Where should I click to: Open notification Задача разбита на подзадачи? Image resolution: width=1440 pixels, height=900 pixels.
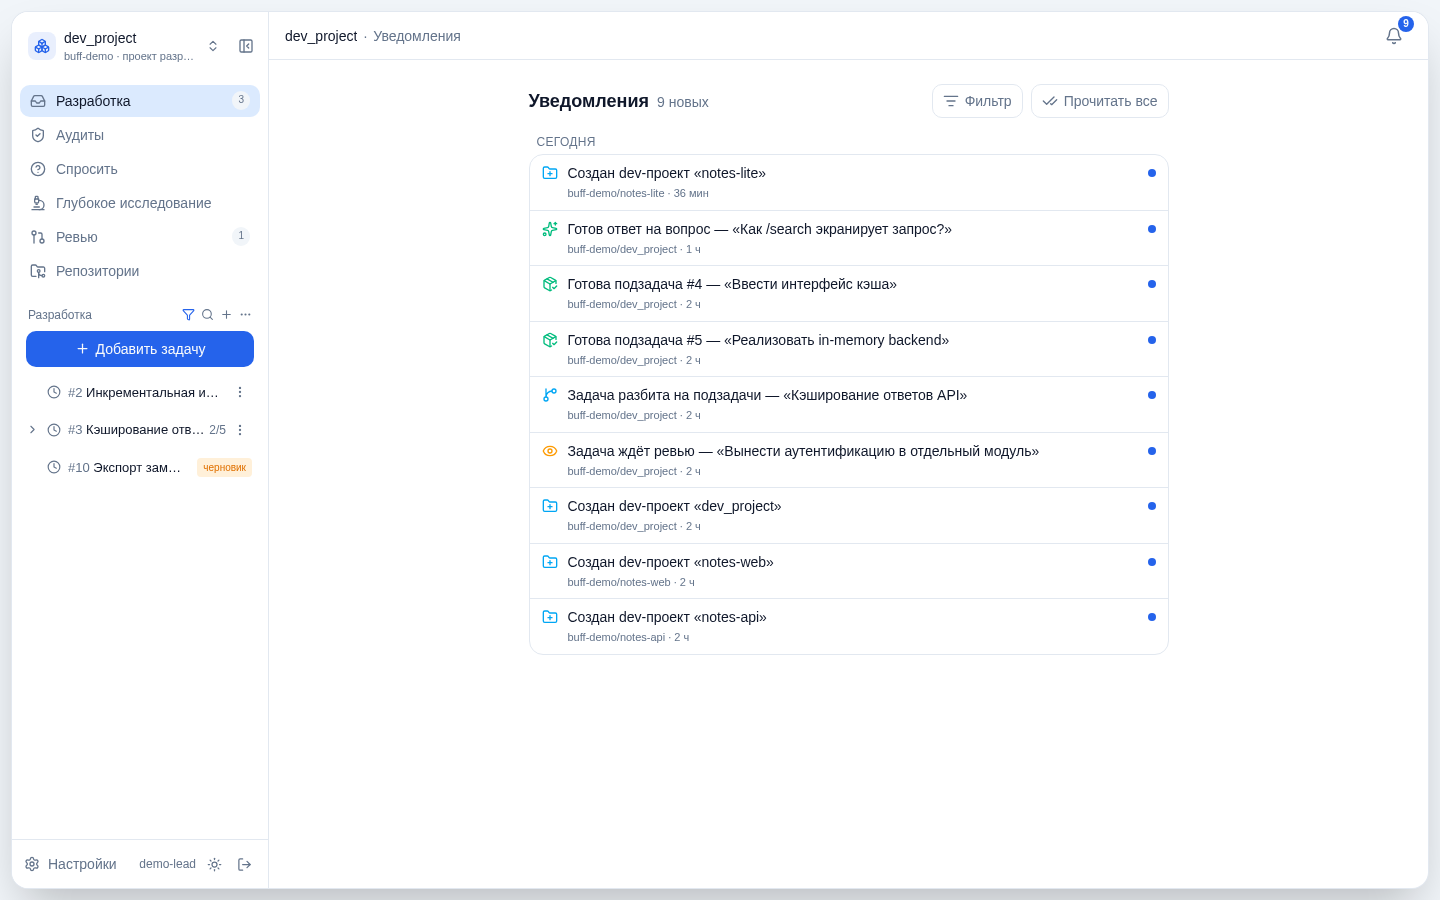click(849, 405)
